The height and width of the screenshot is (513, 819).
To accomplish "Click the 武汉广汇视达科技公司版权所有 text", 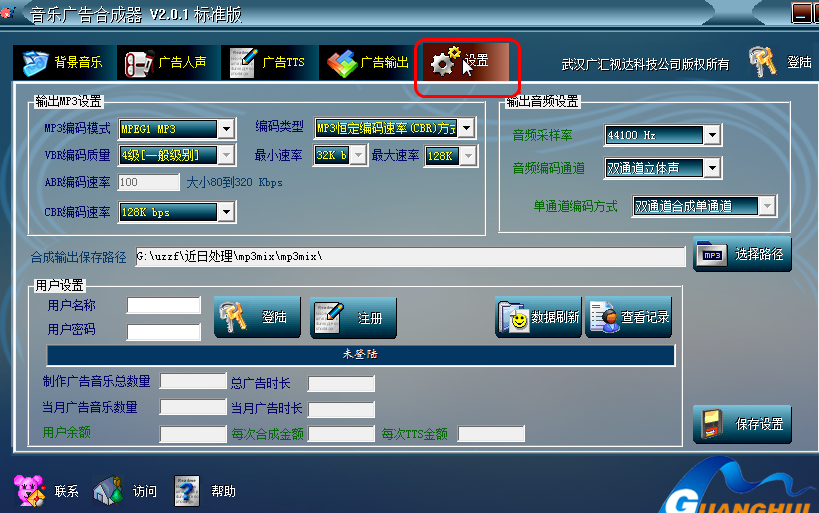I will (x=645, y=64).
